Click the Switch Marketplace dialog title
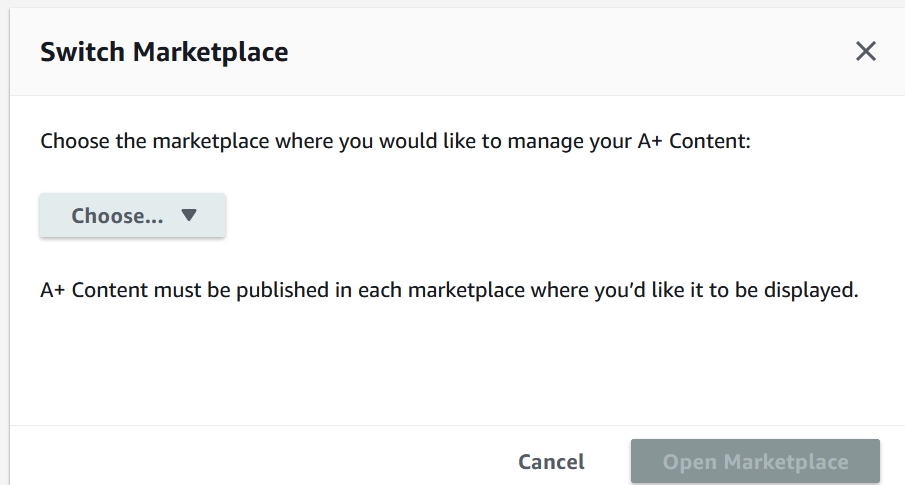Screen dimensions: 905x485 (x=164, y=53)
